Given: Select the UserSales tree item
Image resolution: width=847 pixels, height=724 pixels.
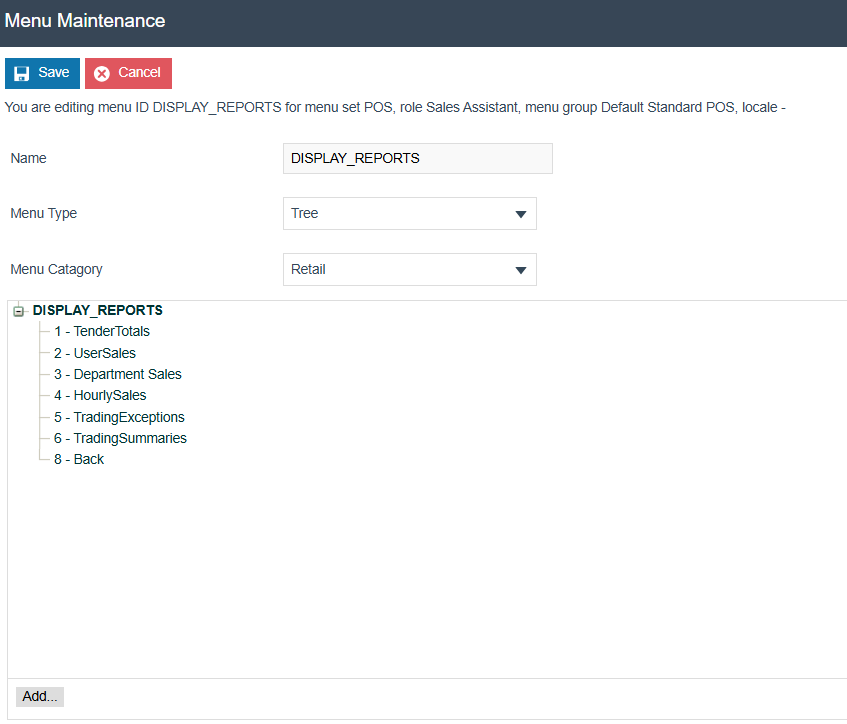Looking at the screenshot, I should coord(95,352).
